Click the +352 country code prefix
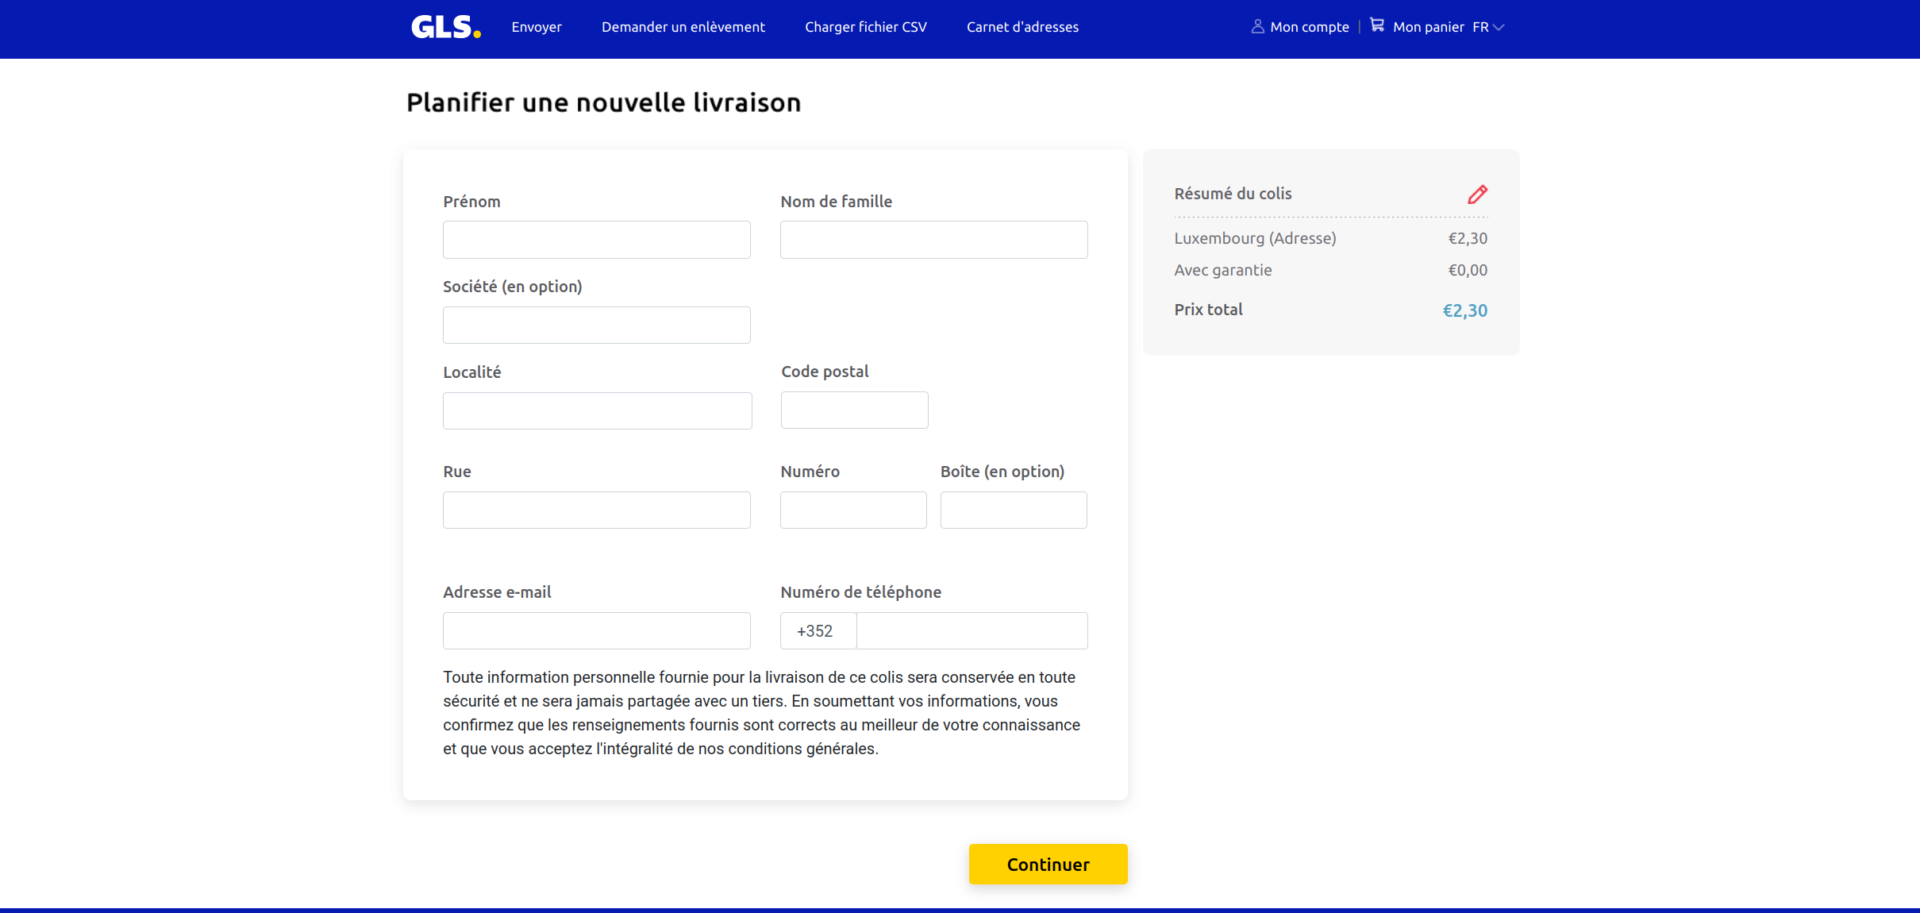 pos(818,631)
